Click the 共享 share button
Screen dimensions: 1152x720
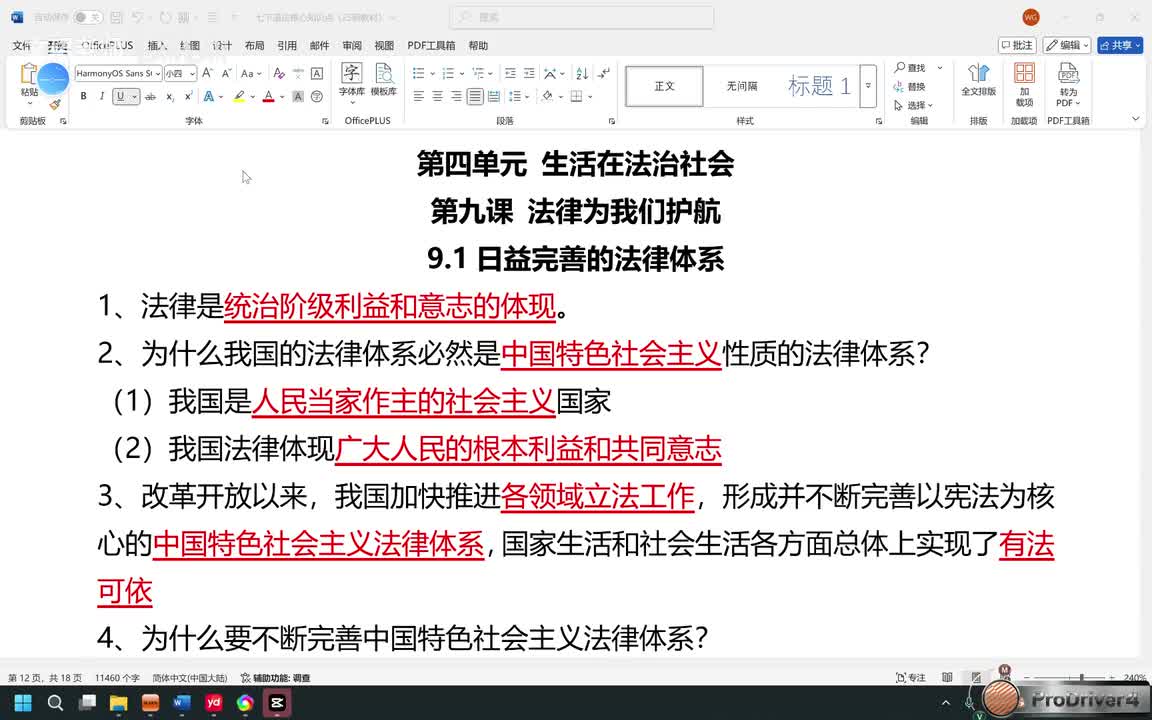1120,46
